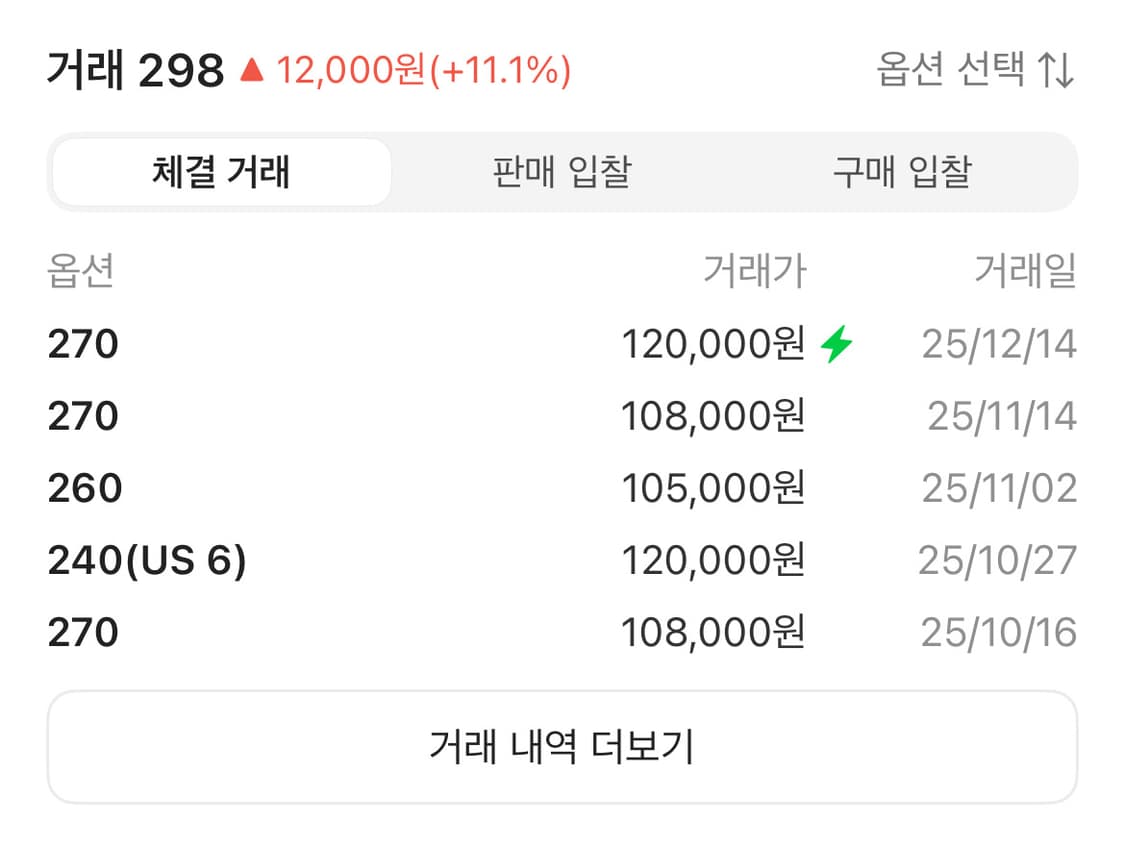Screen dimensions: 1125x846
Task: Select the 체결 거래 tab
Action: [x=222, y=172]
